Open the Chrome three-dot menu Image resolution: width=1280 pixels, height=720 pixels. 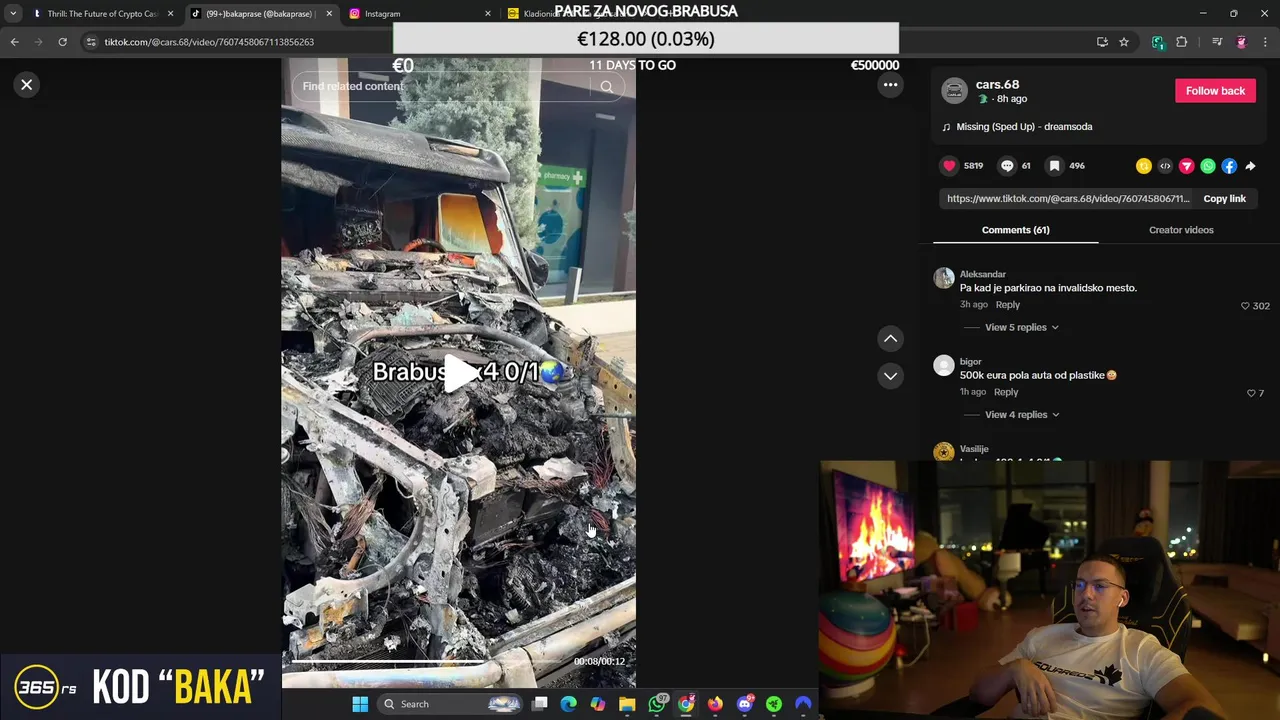tap(1265, 42)
